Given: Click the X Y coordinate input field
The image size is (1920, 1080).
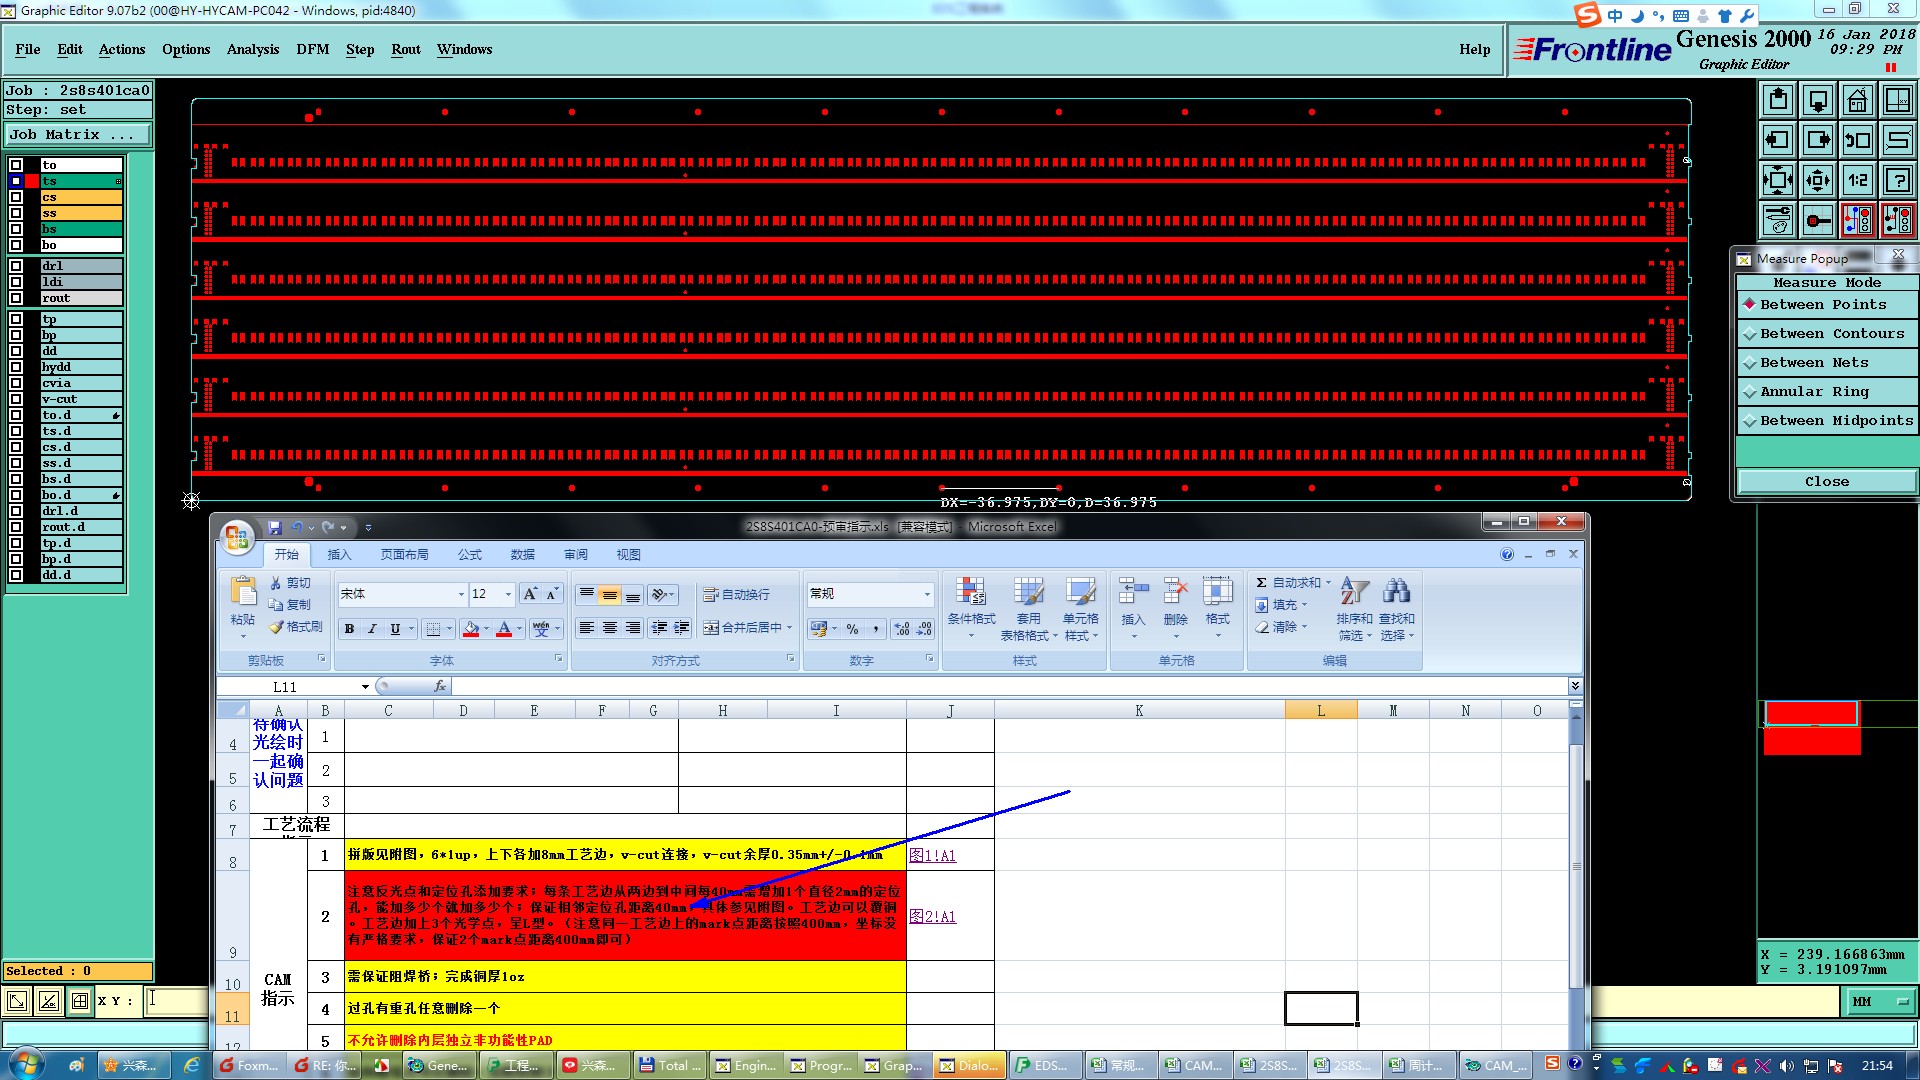Looking at the screenshot, I should click(177, 1000).
